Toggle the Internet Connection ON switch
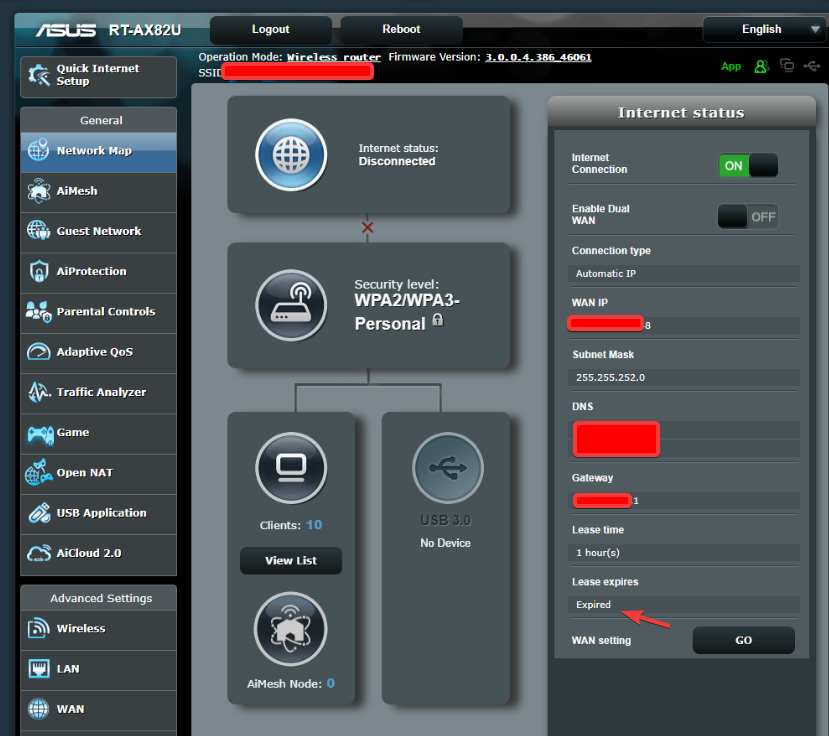Screen dimensions: 829x736 point(748,165)
